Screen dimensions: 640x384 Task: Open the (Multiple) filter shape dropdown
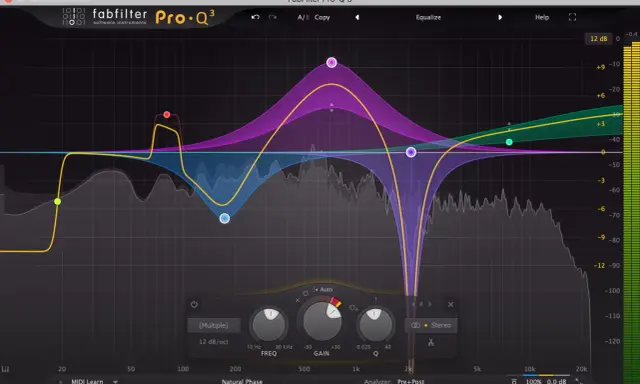(214, 325)
